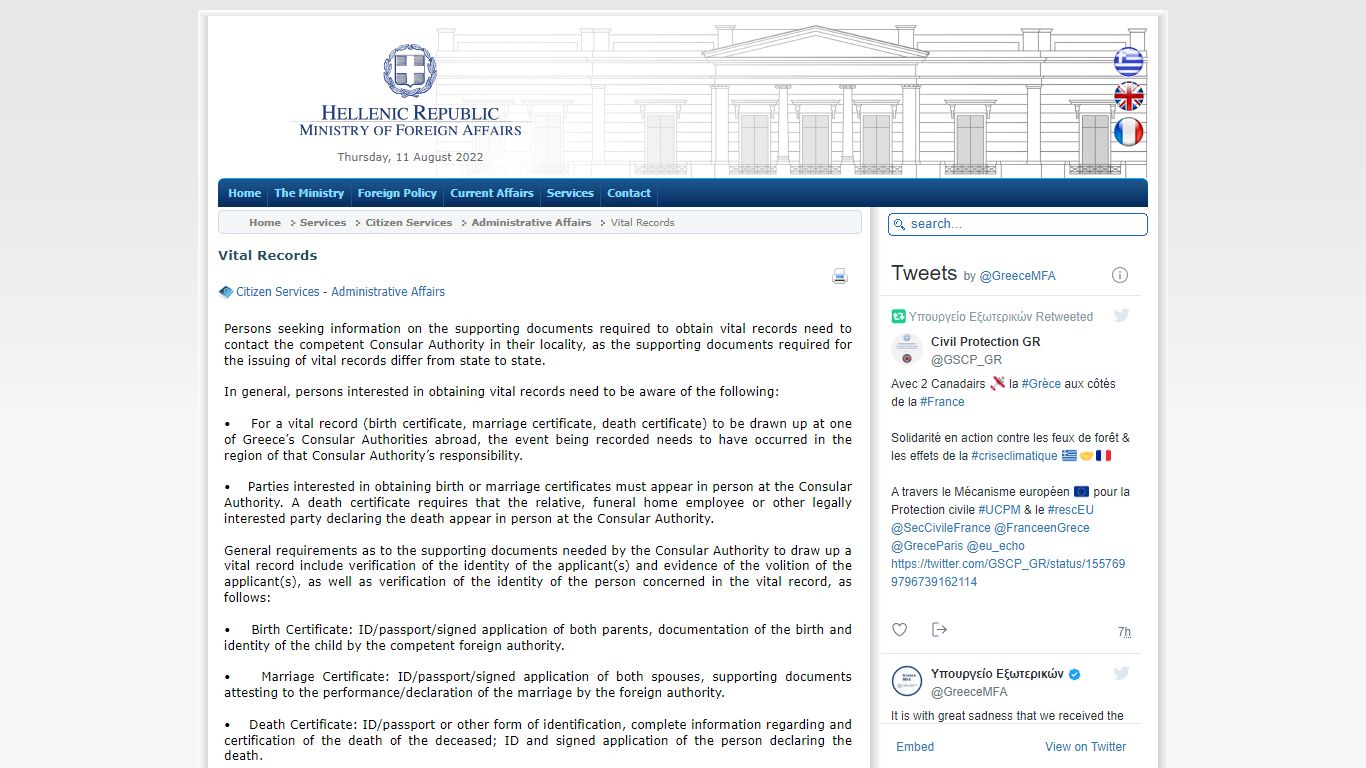Click Vital Records breadcrumb text
Image resolution: width=1366 pixels, height=768 pixels.
tap(642, 222)
